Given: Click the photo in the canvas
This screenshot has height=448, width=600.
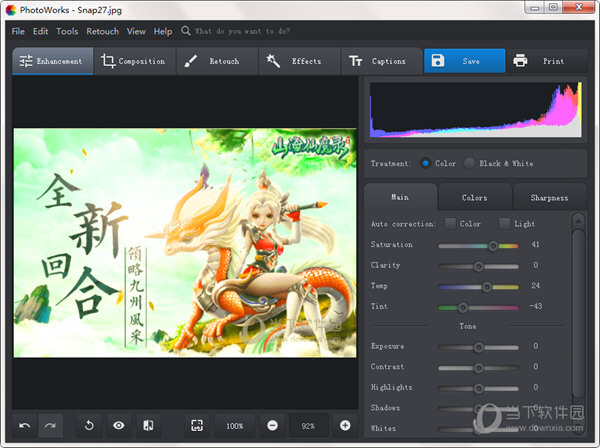Looking at the screenshot, I should click(x=185, y=243).
